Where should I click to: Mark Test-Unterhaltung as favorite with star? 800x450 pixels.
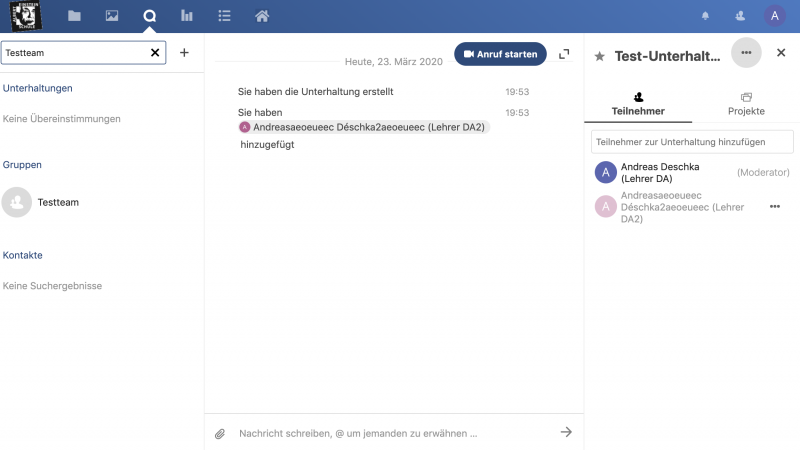pyautogui.click(x=600, y=57)
